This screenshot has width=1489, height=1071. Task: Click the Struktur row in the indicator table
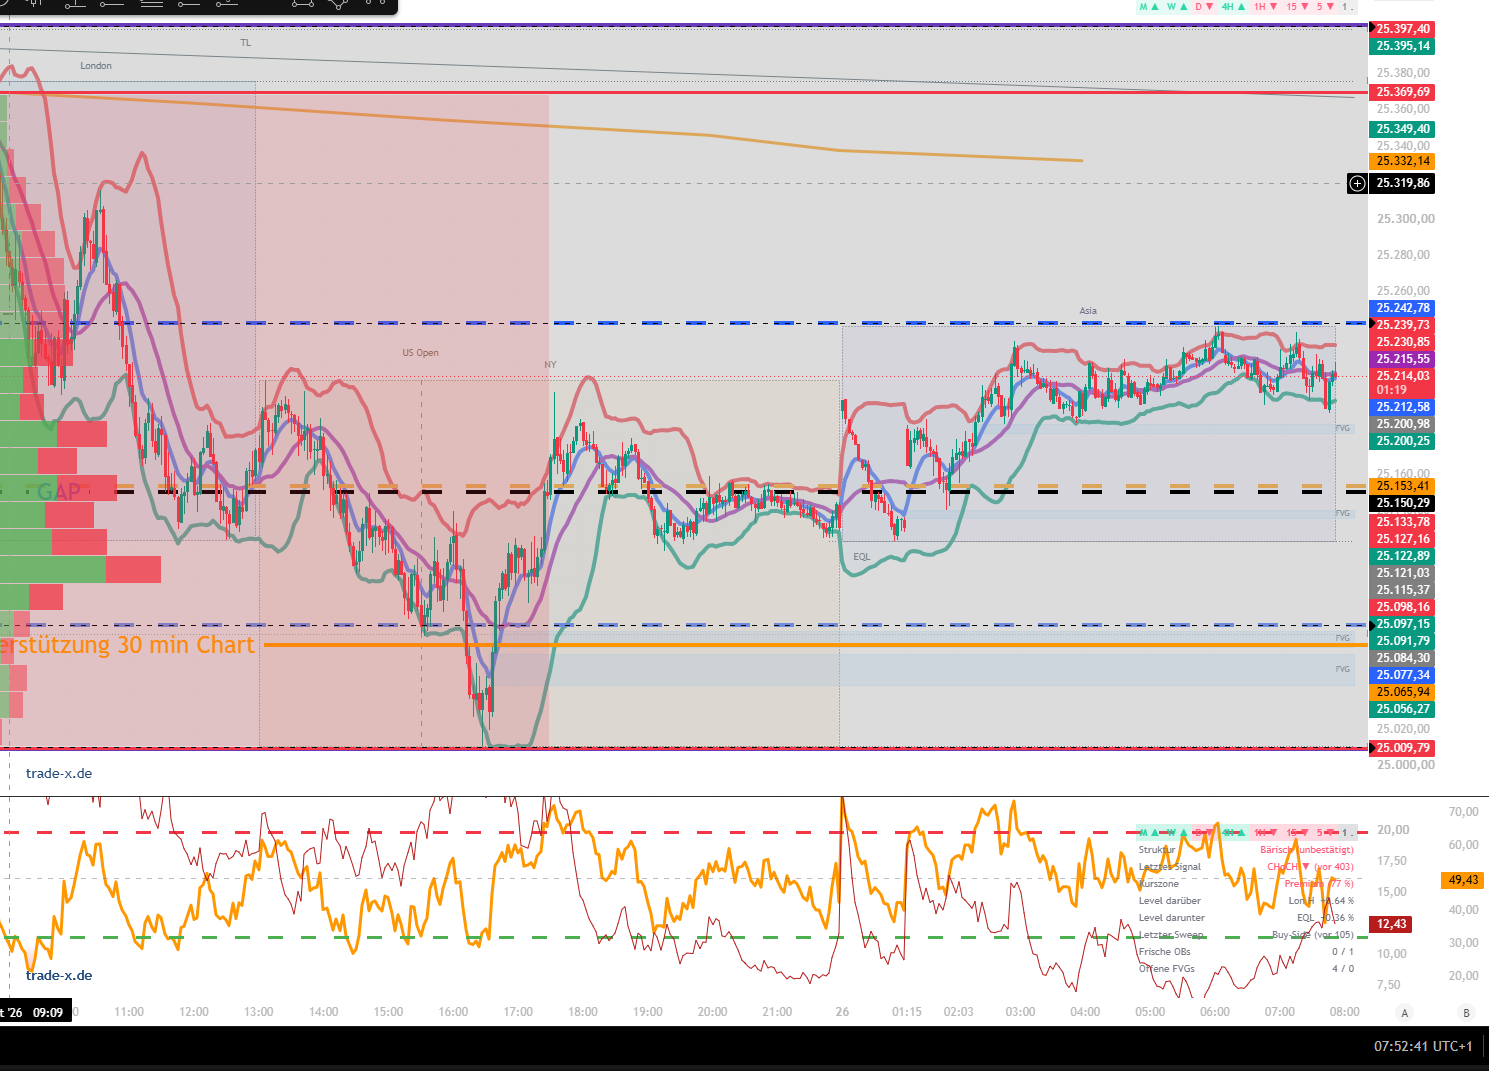[x=1245, y=850]
